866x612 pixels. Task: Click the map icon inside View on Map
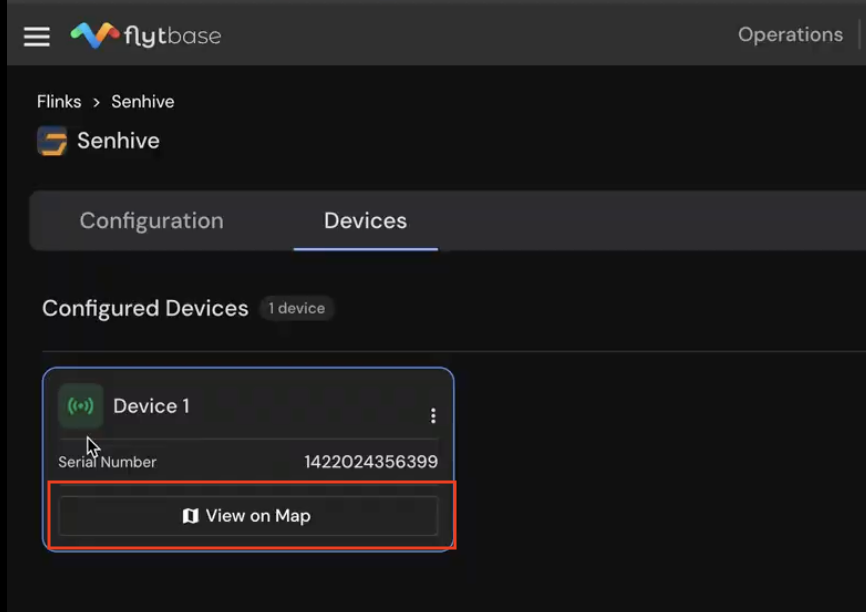coord(191,516)
